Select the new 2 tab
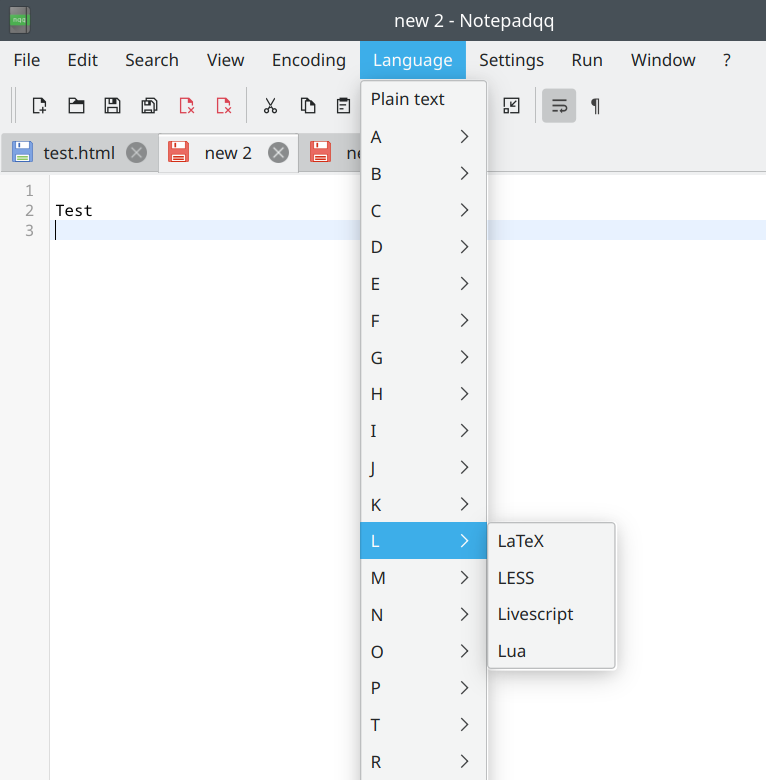This screenshot has width=766, height=780. 228,153
